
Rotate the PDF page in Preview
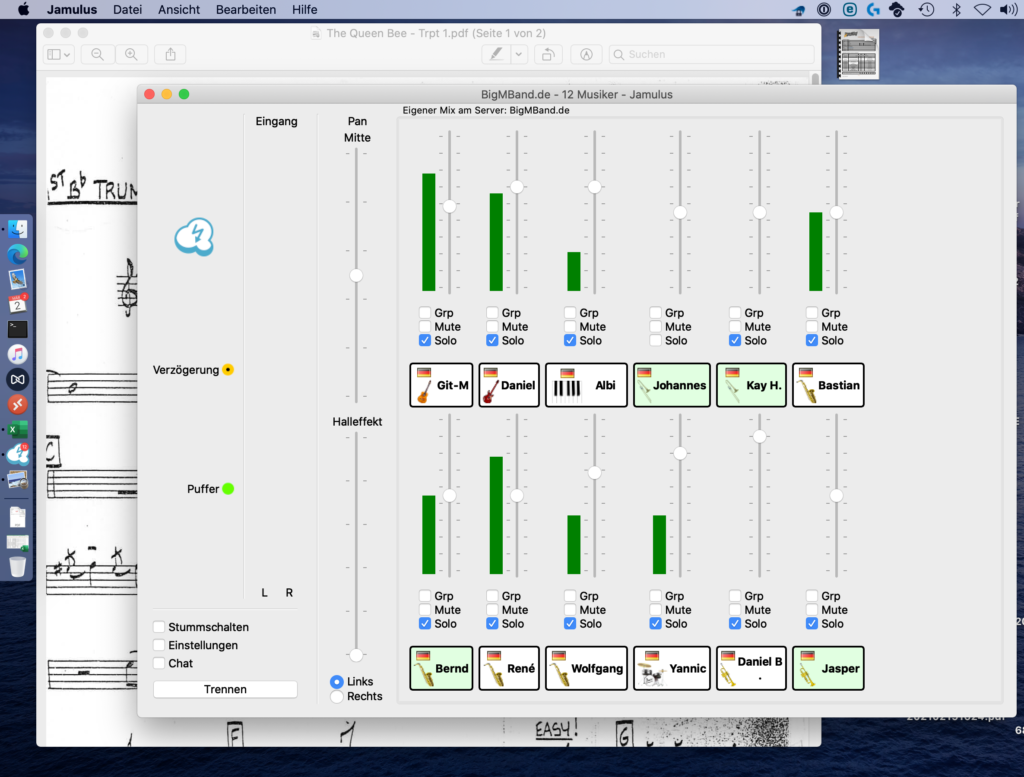point(548,54)
